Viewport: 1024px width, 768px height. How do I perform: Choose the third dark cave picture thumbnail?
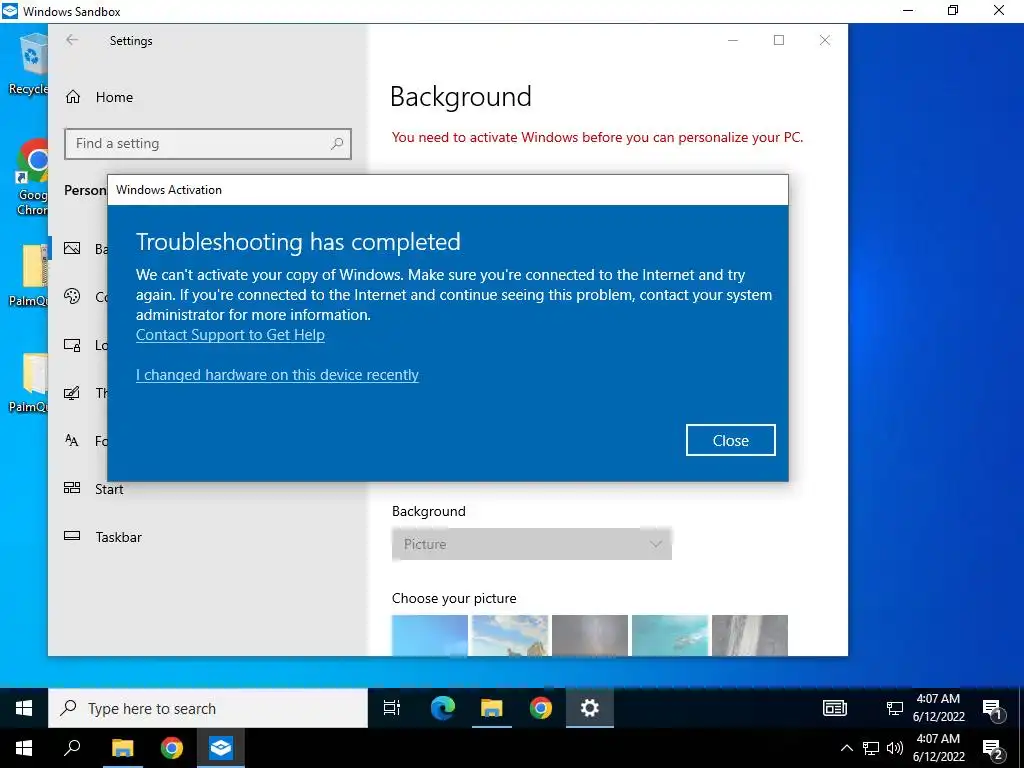[x=590, y=635]
